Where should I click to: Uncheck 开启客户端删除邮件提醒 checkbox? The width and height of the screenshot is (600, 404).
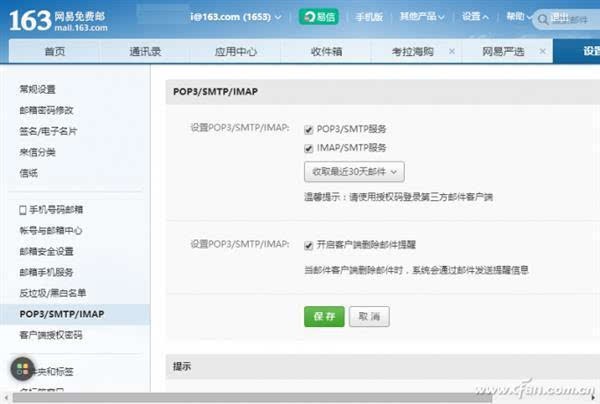pyautogui.click(x=308, y=245)
